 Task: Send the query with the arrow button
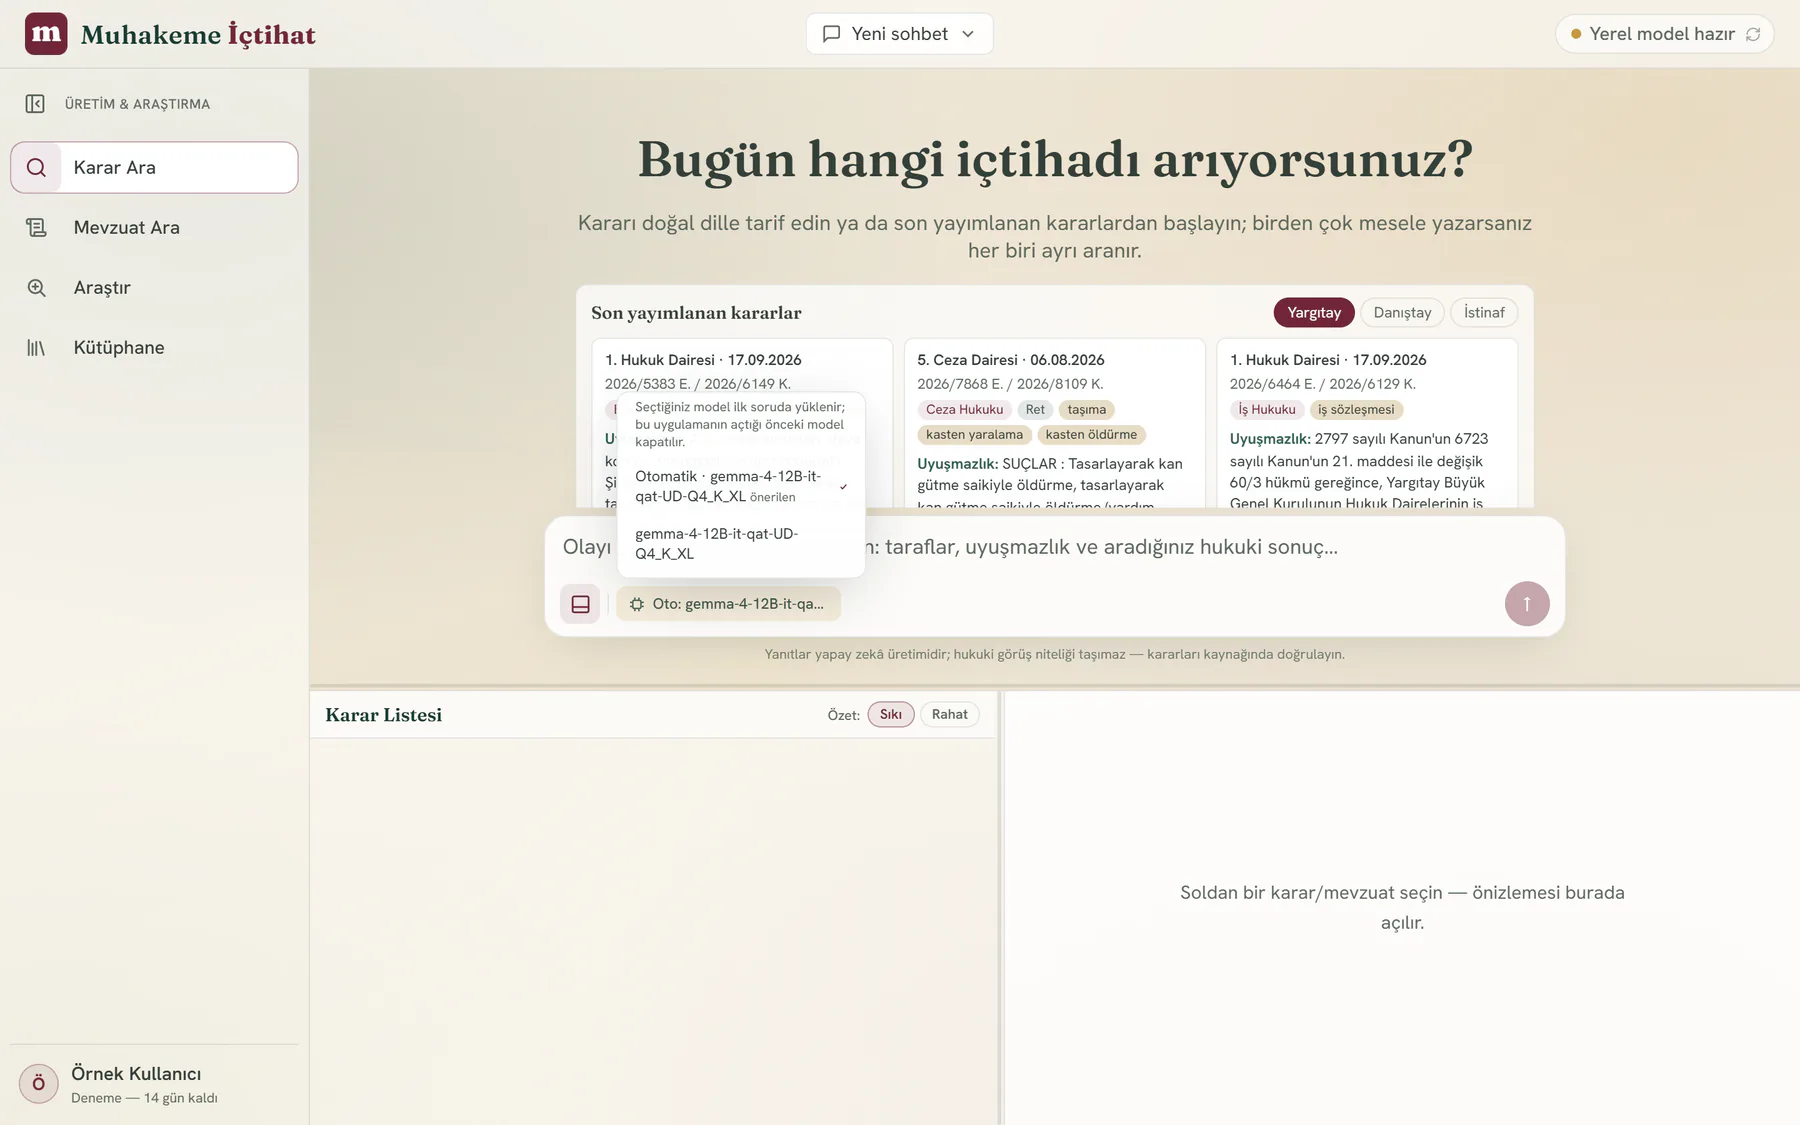pyautogui.click(x=1527, y=604)
